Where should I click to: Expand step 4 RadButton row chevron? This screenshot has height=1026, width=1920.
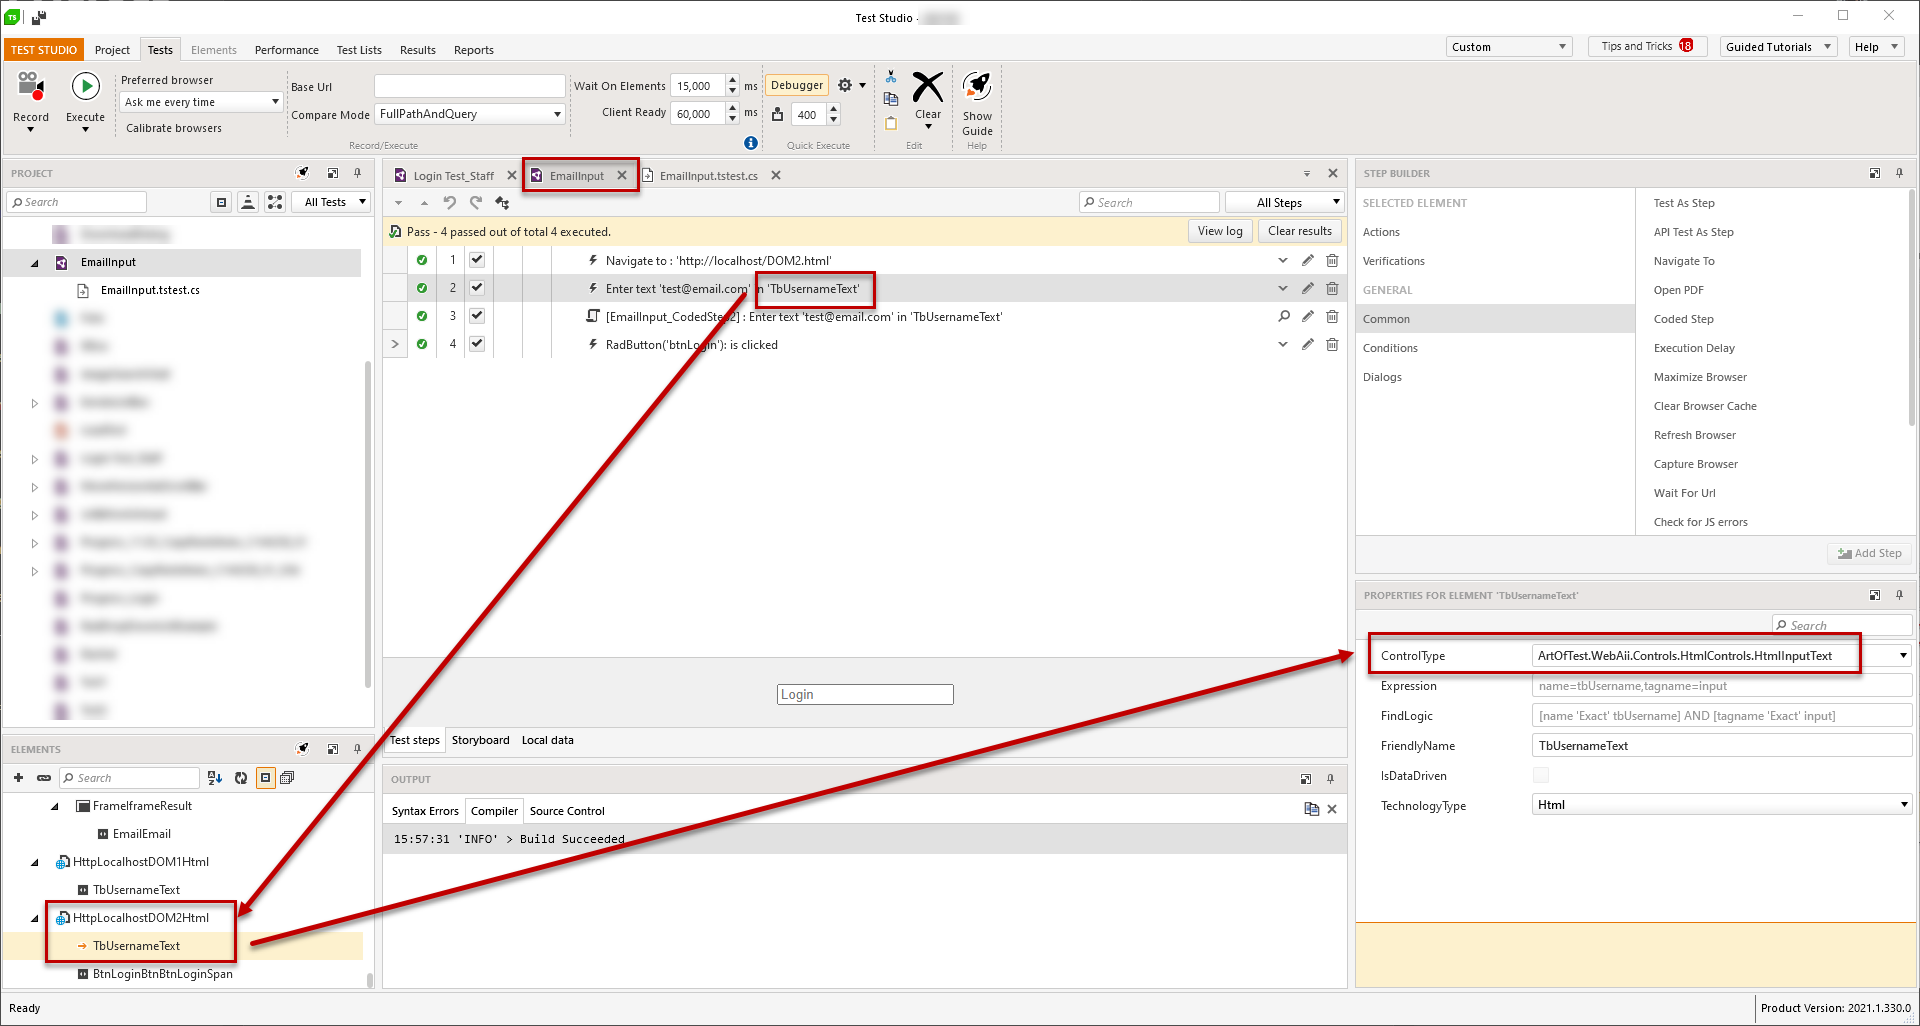coord(395,345)
